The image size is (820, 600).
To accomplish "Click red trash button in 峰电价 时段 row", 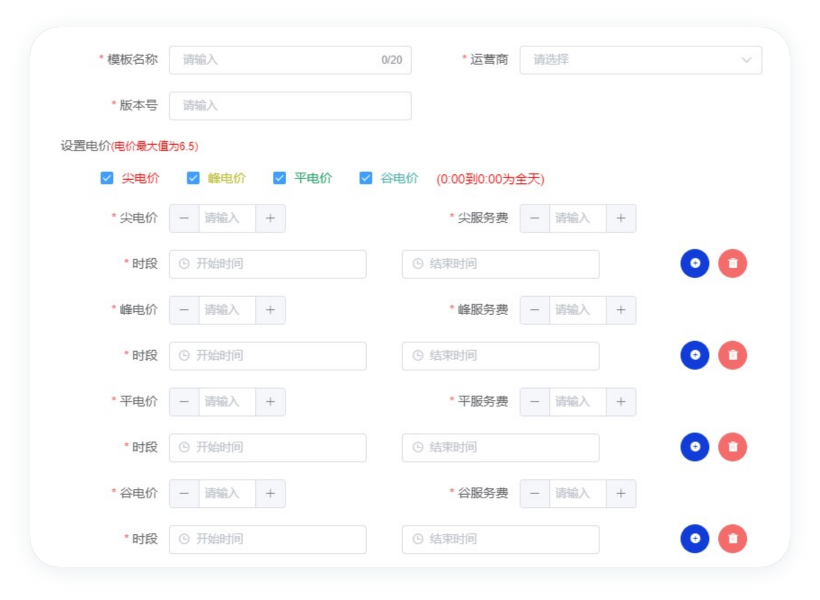I will [732, 355].
